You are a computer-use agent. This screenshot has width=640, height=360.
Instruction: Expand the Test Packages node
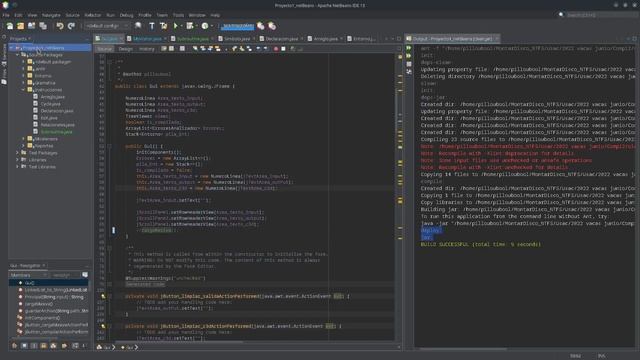pyautogui.click(x=18, y=153)
